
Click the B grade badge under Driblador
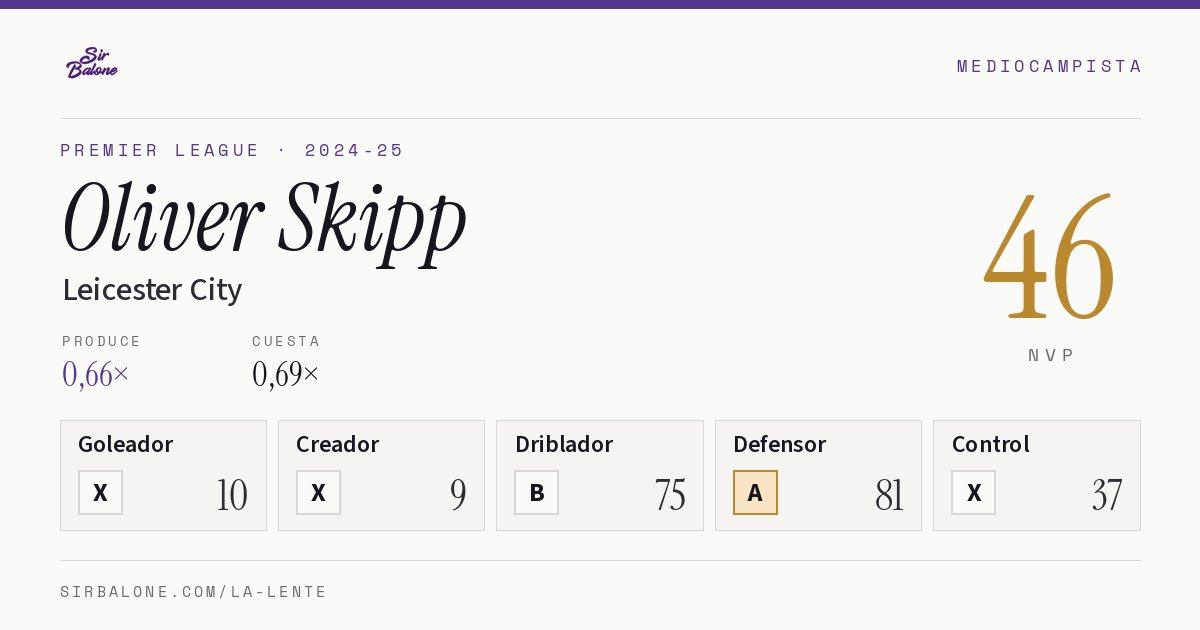(x=537, y=492)
